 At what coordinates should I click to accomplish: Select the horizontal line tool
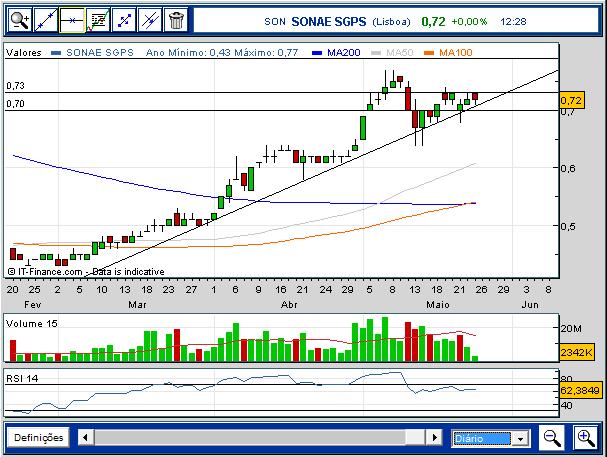point(72,20)
